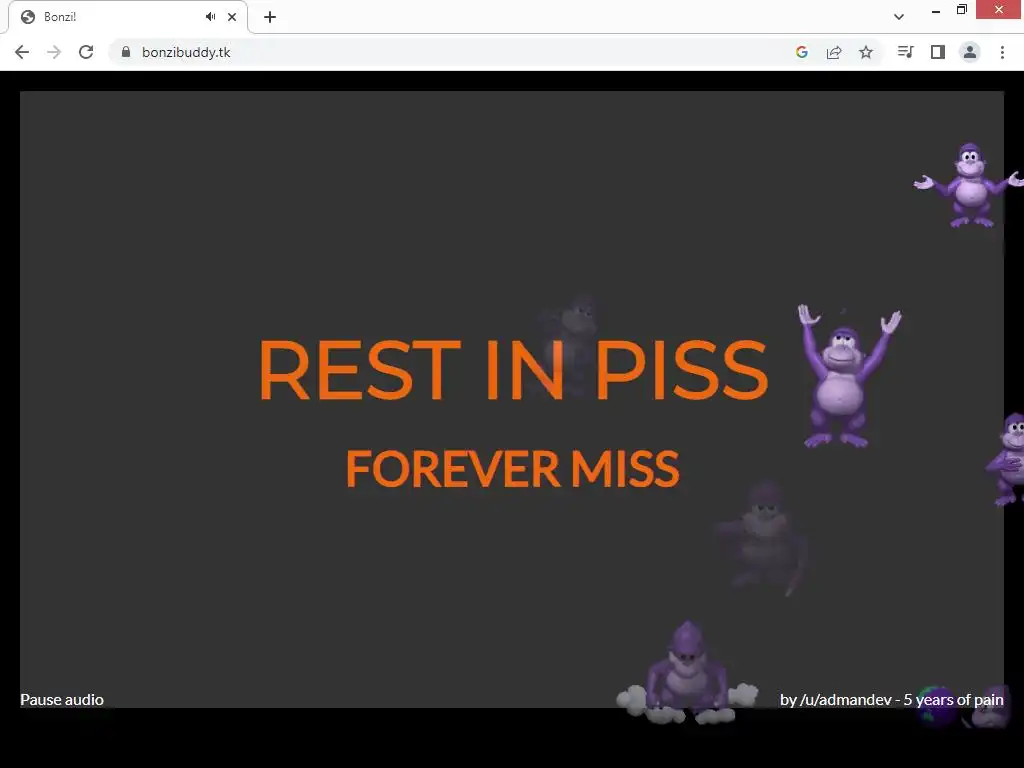Click the Bonzi with both arms raised
The width and height of the screenshot is (1024, 768).
click(x=848, y=376)
